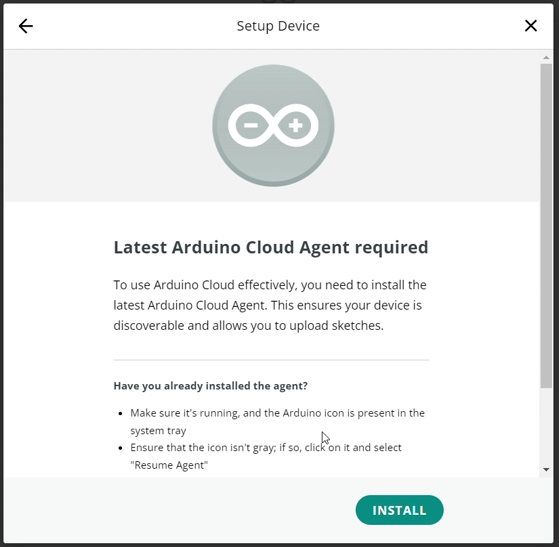Viewport: 559px width, 547px height.
Task: Click the gray footer area beside Install
Action: pyautogui.click(x=178, y=510)
